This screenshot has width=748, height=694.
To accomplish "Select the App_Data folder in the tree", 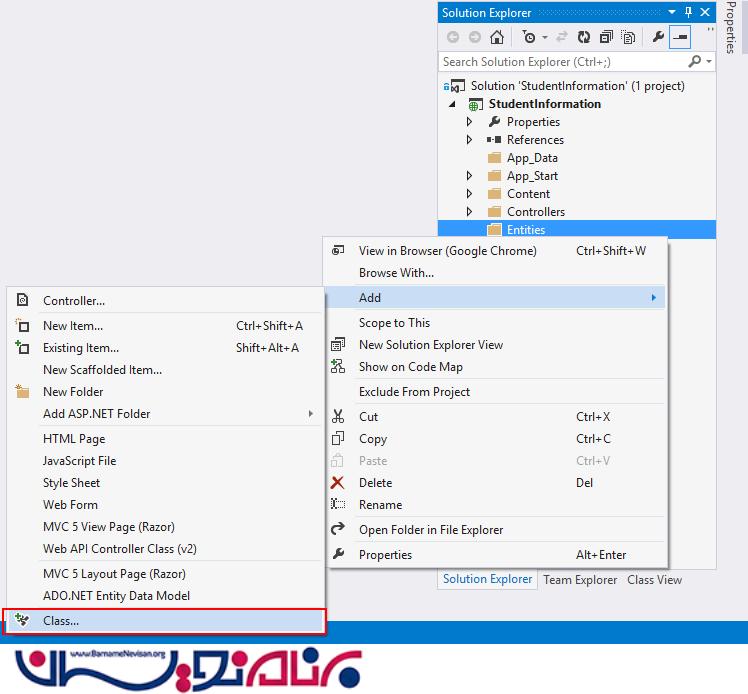I will [x=531, y=158].
